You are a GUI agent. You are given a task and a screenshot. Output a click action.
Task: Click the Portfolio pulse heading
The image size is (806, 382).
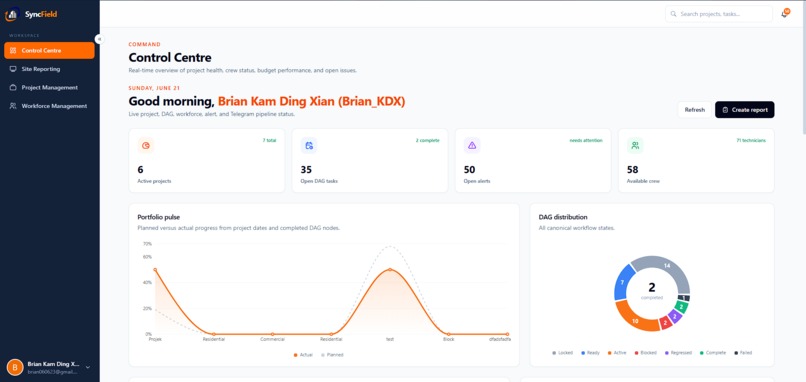[159, 217]
